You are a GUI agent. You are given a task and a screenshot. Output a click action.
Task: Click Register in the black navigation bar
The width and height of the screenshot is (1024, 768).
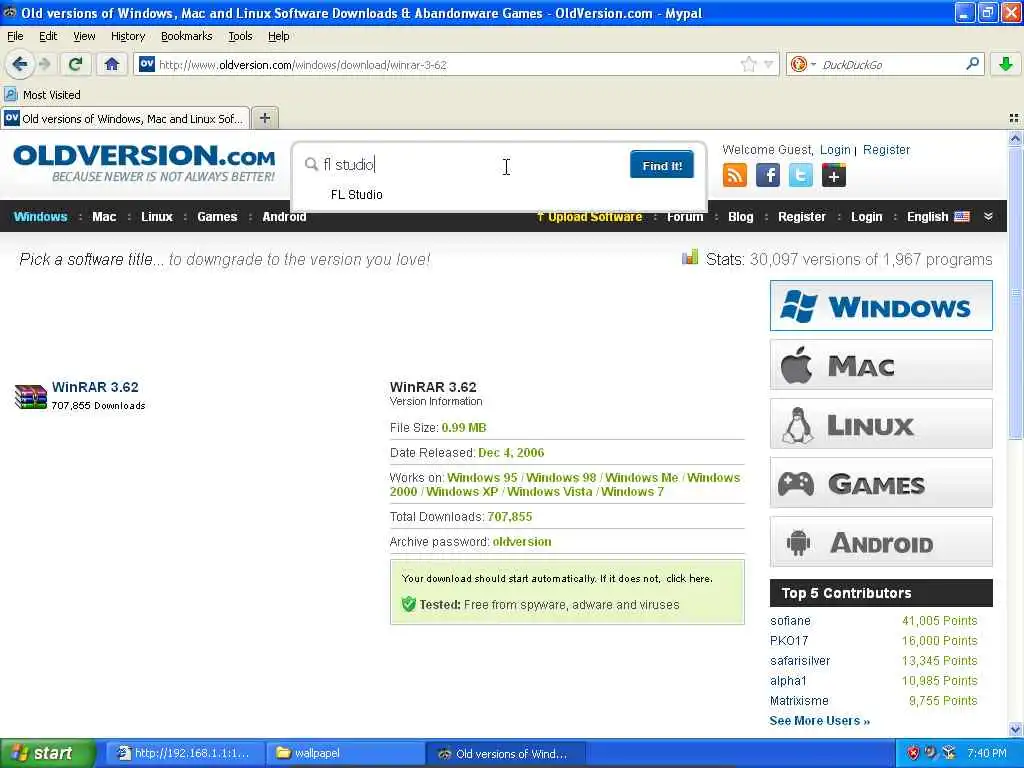801,217
